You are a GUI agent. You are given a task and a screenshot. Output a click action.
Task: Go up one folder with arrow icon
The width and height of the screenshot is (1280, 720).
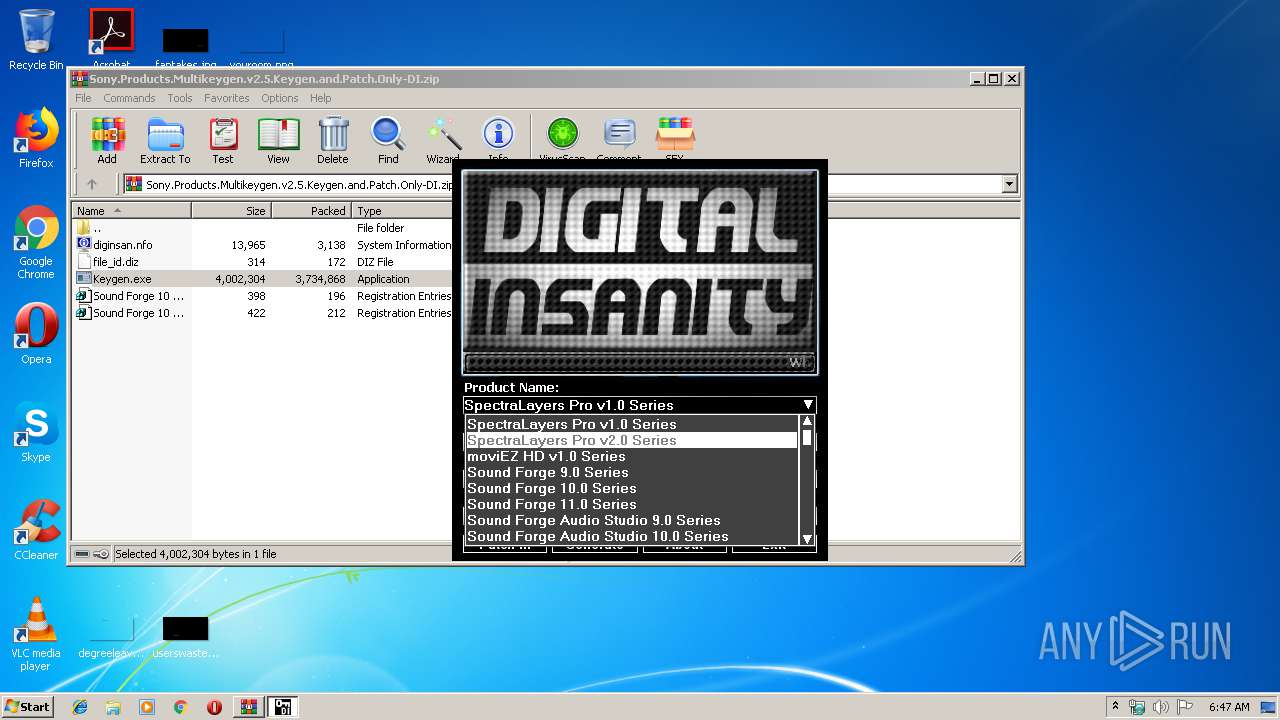point(92,184)
